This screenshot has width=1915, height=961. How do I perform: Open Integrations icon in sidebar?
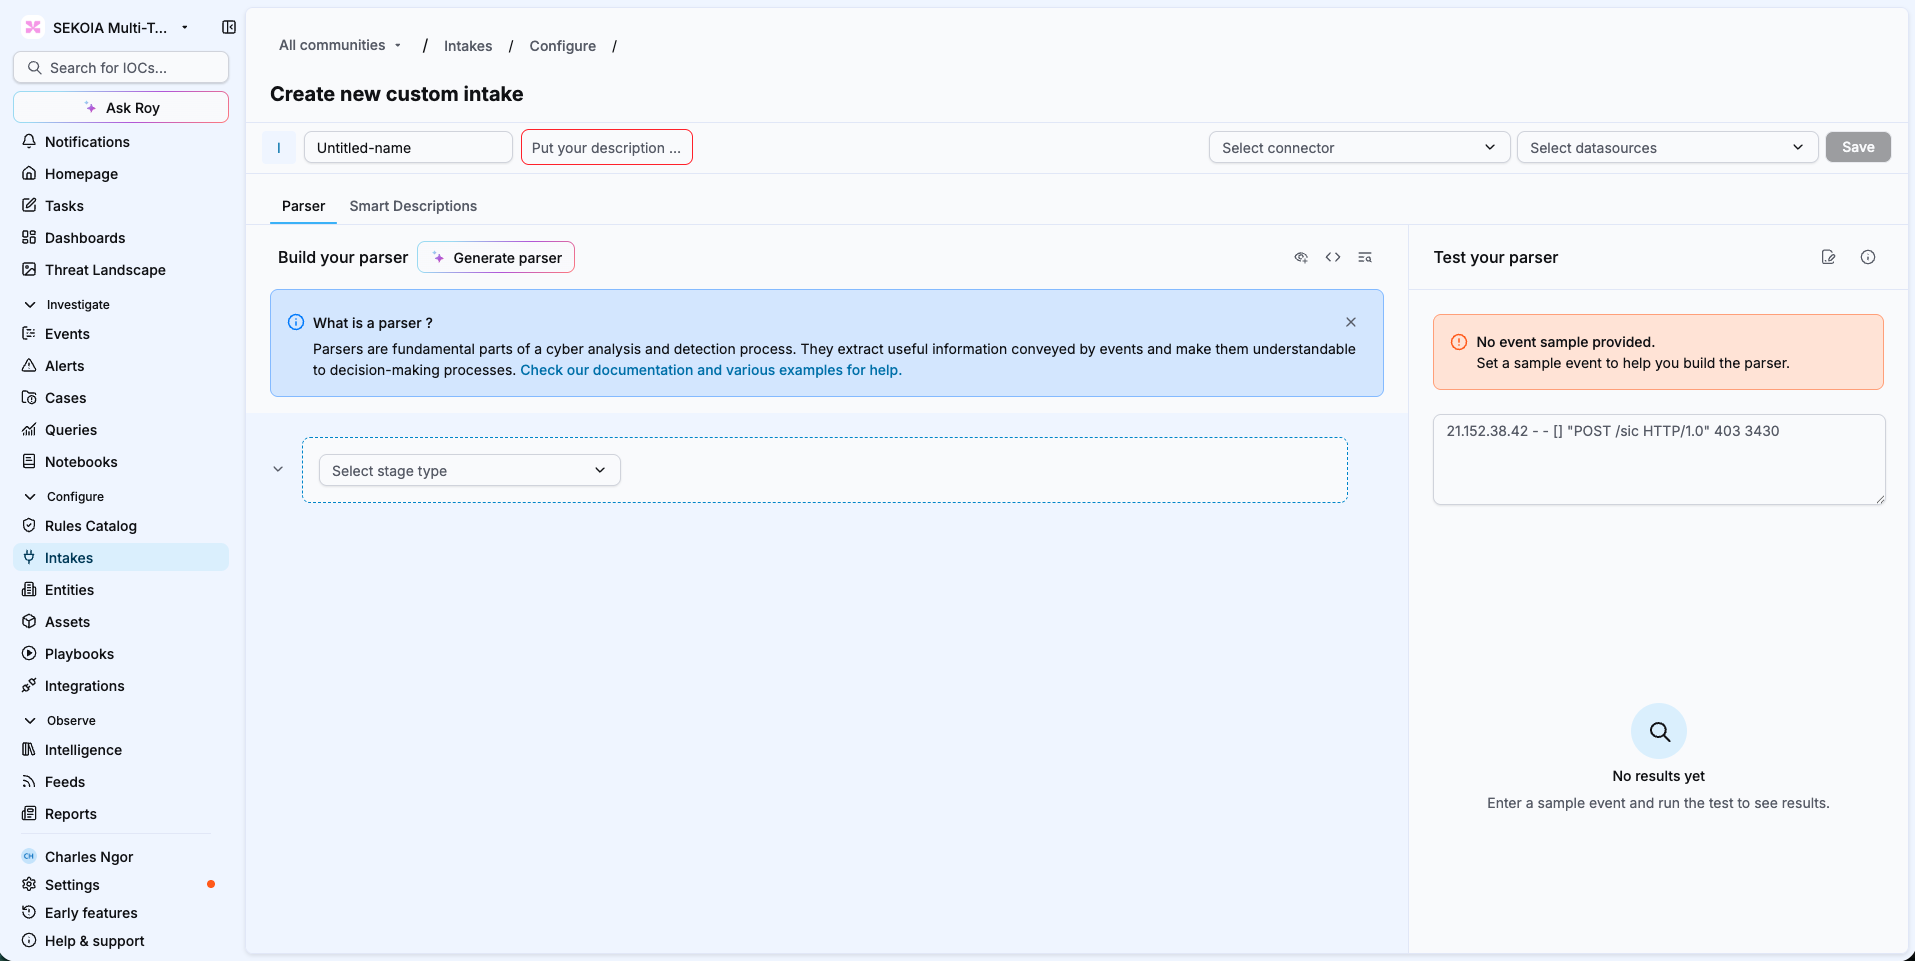point(29,686)
